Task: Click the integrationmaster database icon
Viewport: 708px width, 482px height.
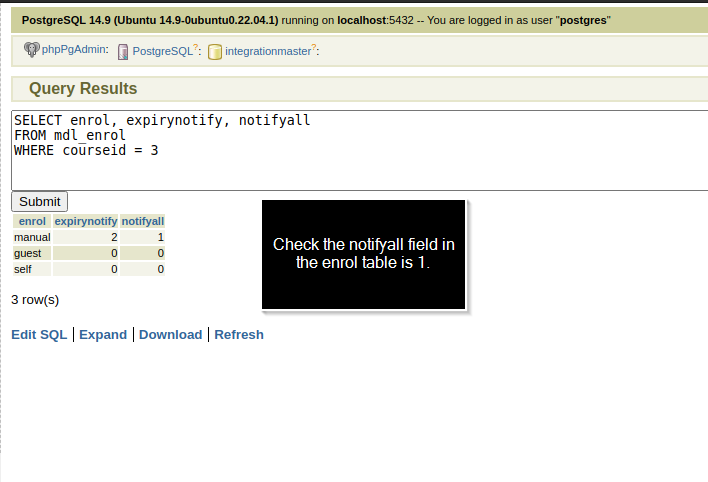Action: pyautogui.click(x=215, y=52)
